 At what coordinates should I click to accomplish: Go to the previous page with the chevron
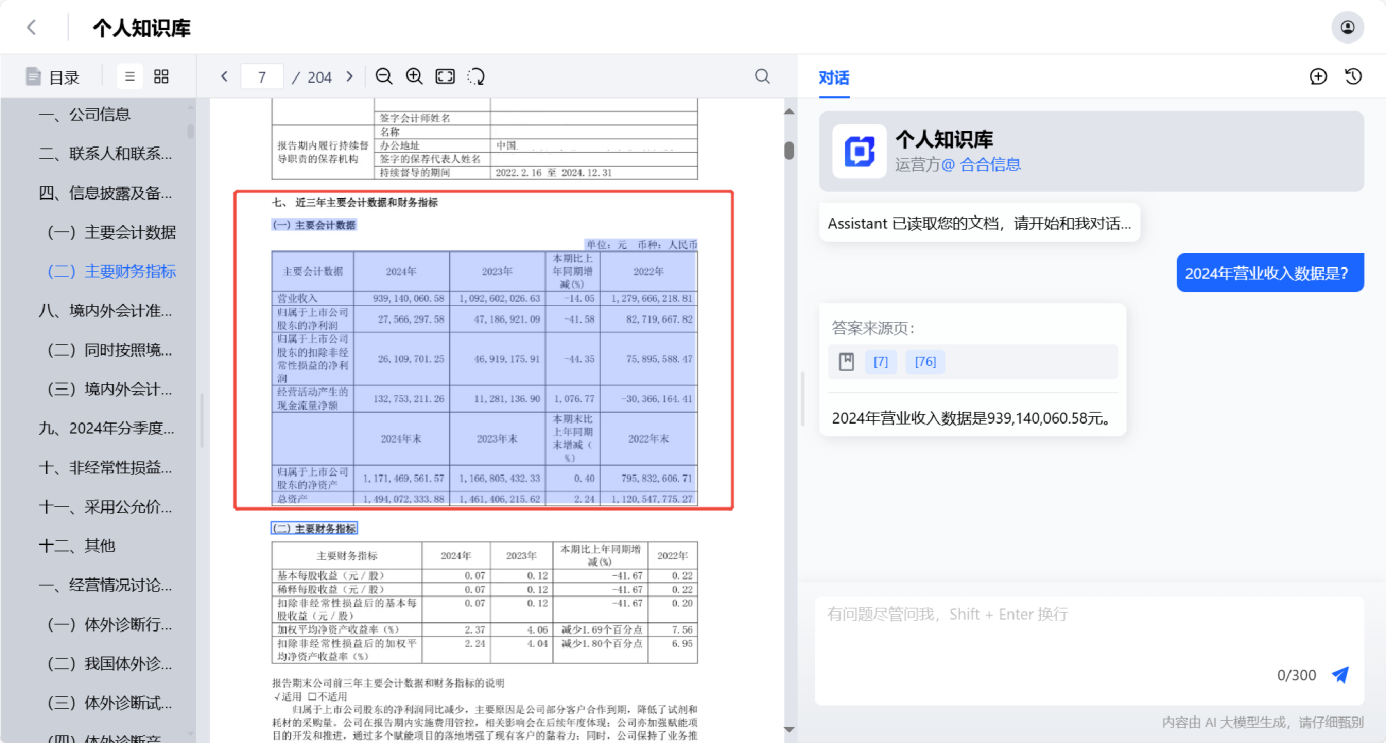pyautogui.click(x=224, y=76)
